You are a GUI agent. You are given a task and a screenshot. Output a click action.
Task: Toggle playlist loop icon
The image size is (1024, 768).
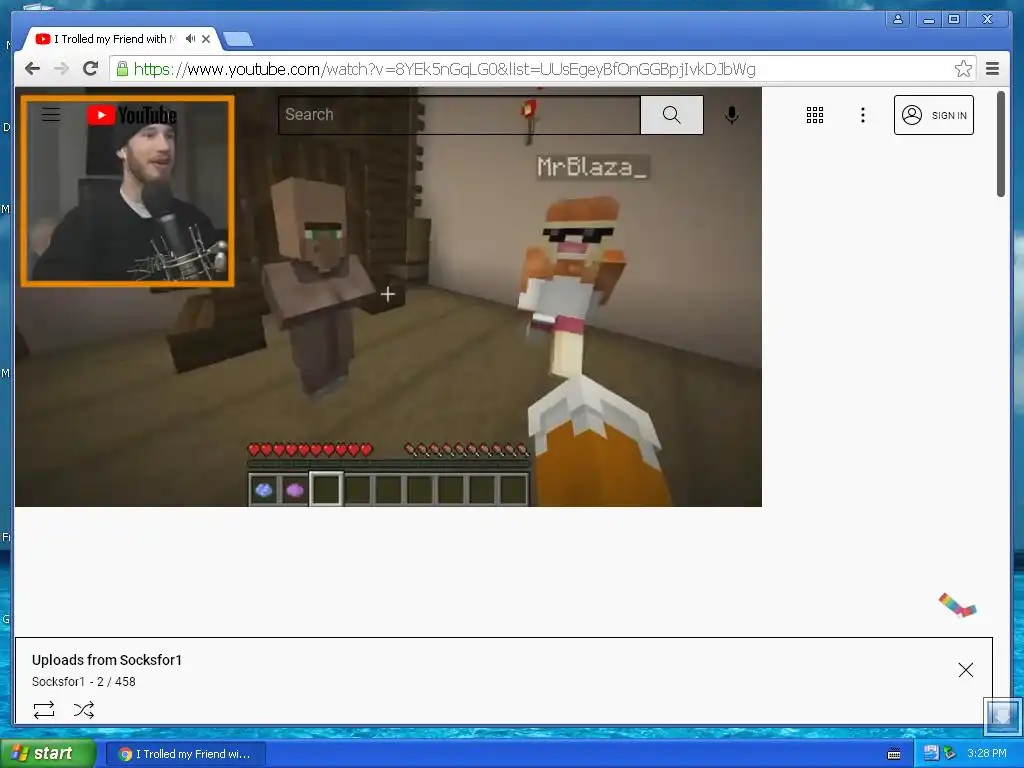pos(44,709)
